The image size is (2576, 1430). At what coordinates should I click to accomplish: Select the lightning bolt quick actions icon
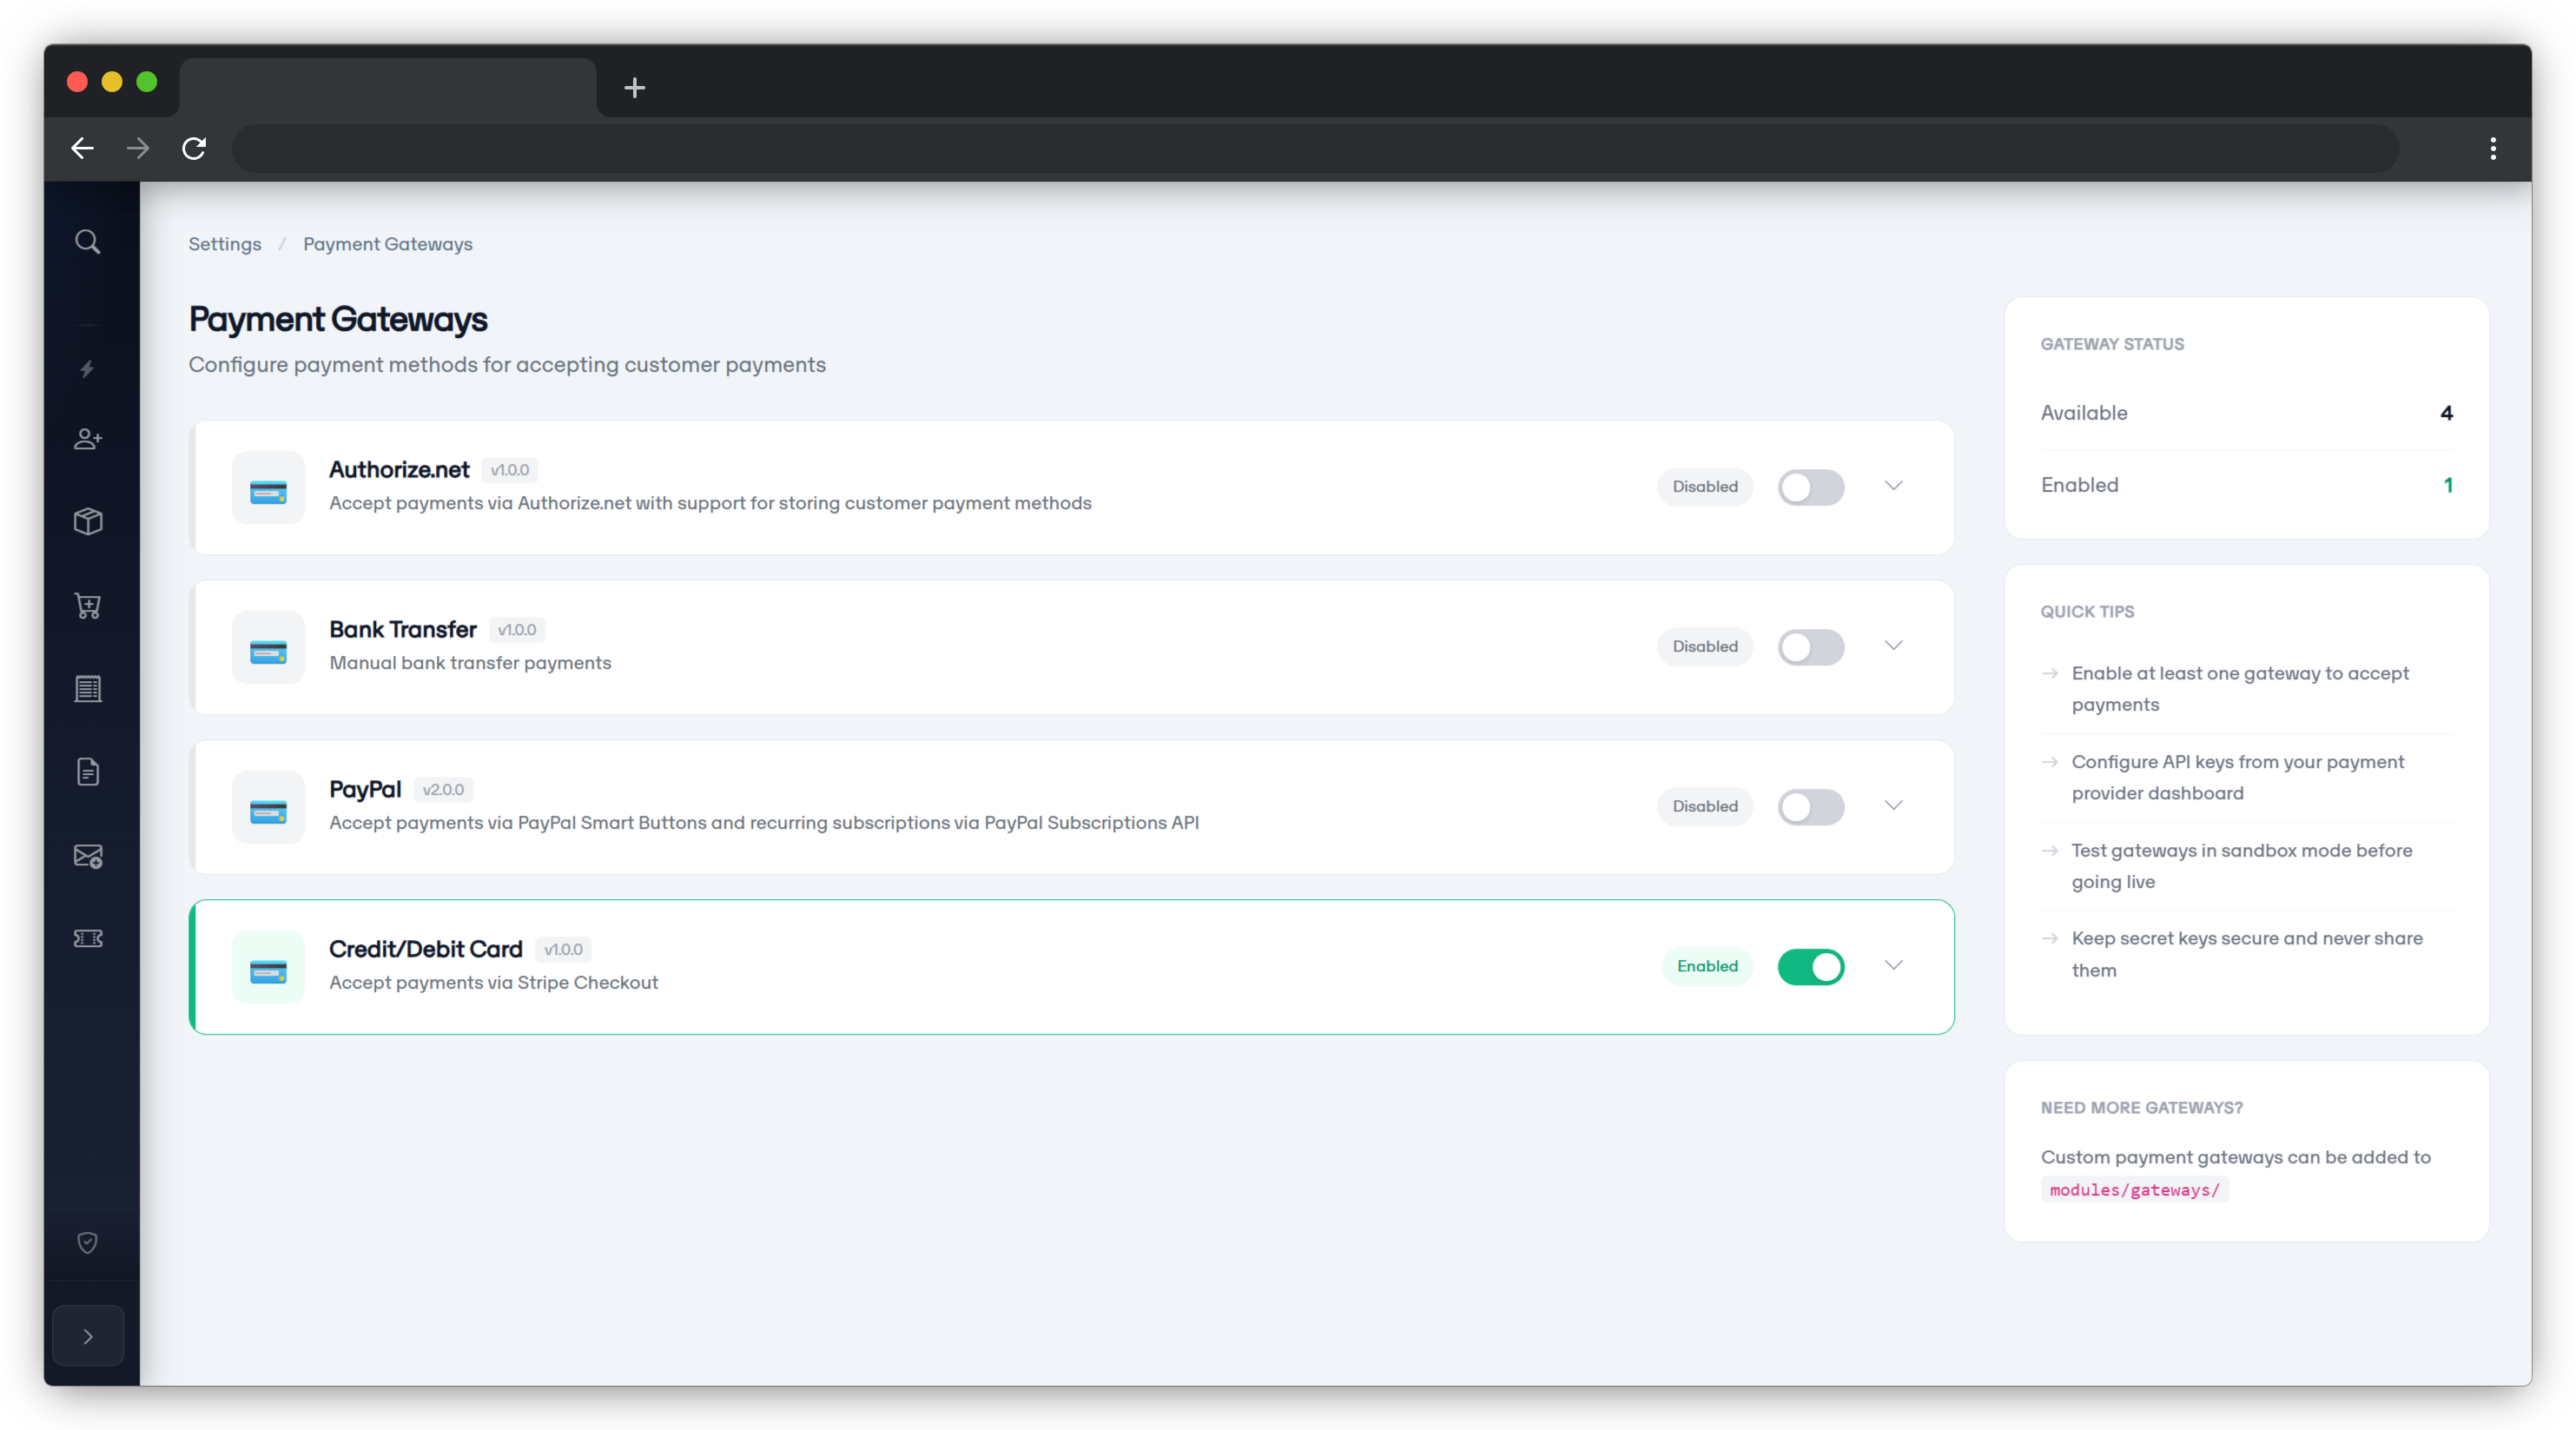coord(88,370)
